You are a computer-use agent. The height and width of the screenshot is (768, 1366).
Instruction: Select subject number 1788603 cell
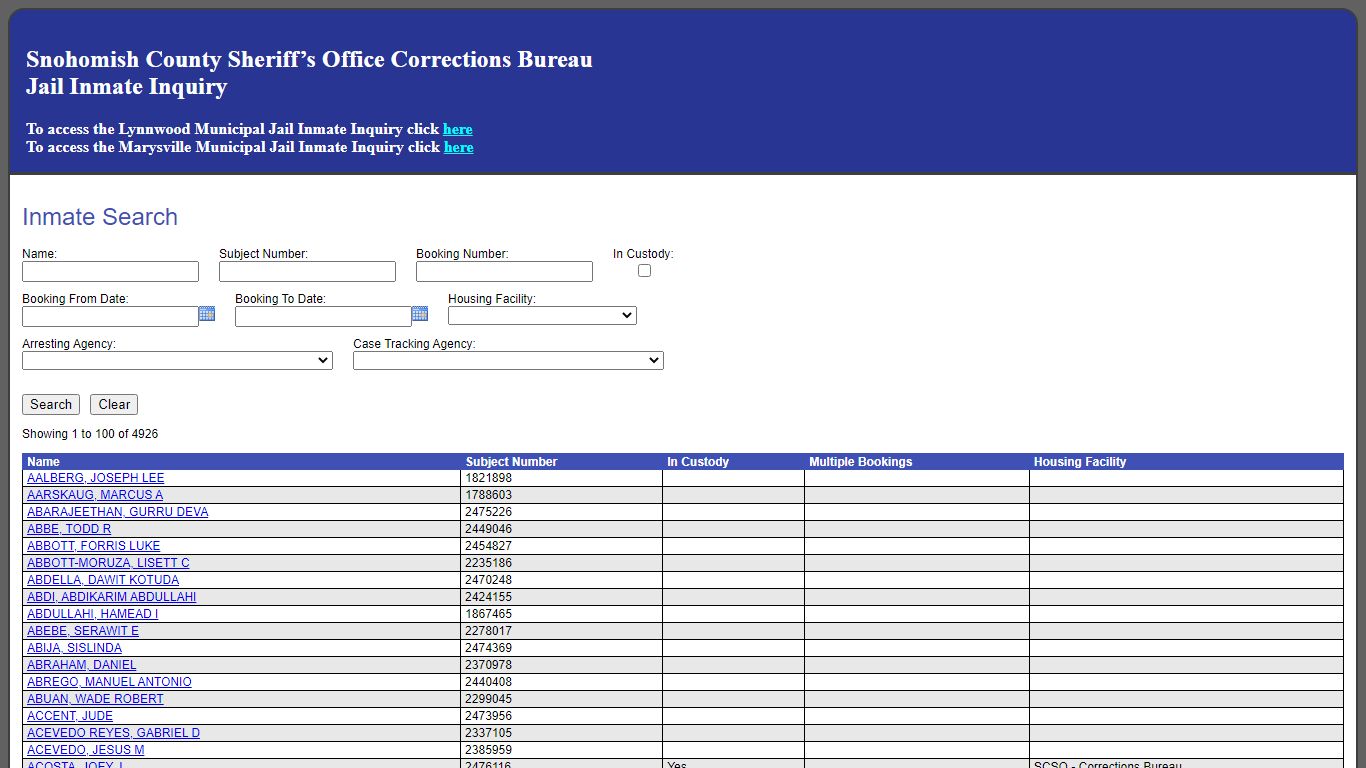561,495
